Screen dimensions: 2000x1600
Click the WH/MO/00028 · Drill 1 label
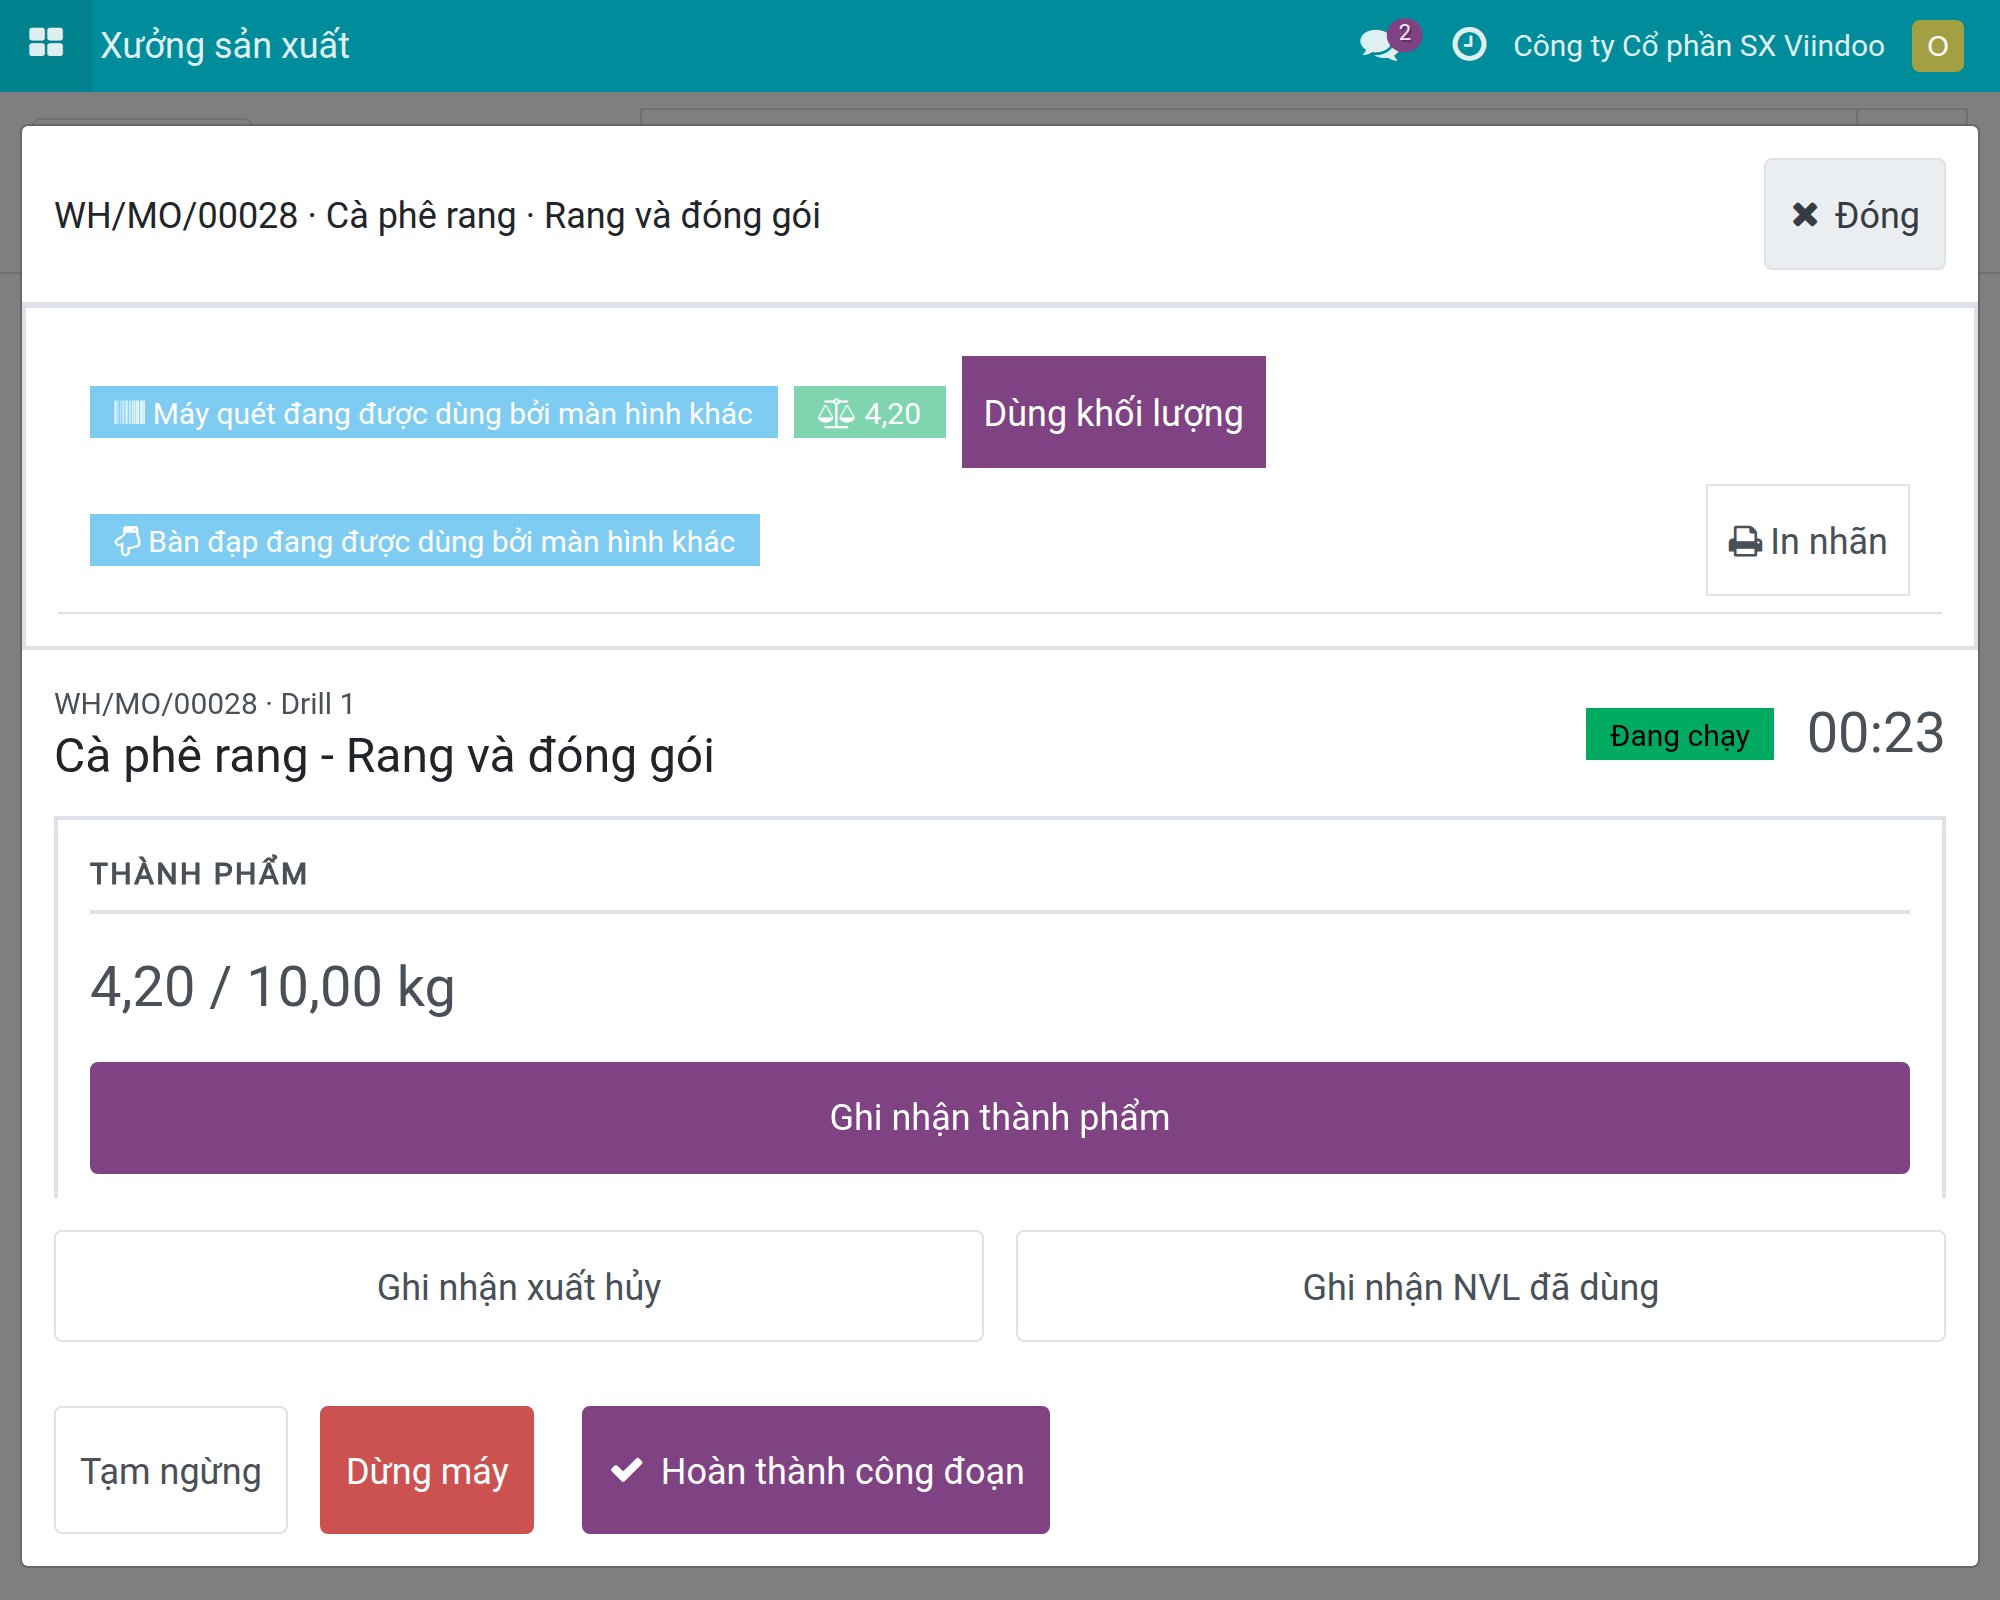pos(204,703)
